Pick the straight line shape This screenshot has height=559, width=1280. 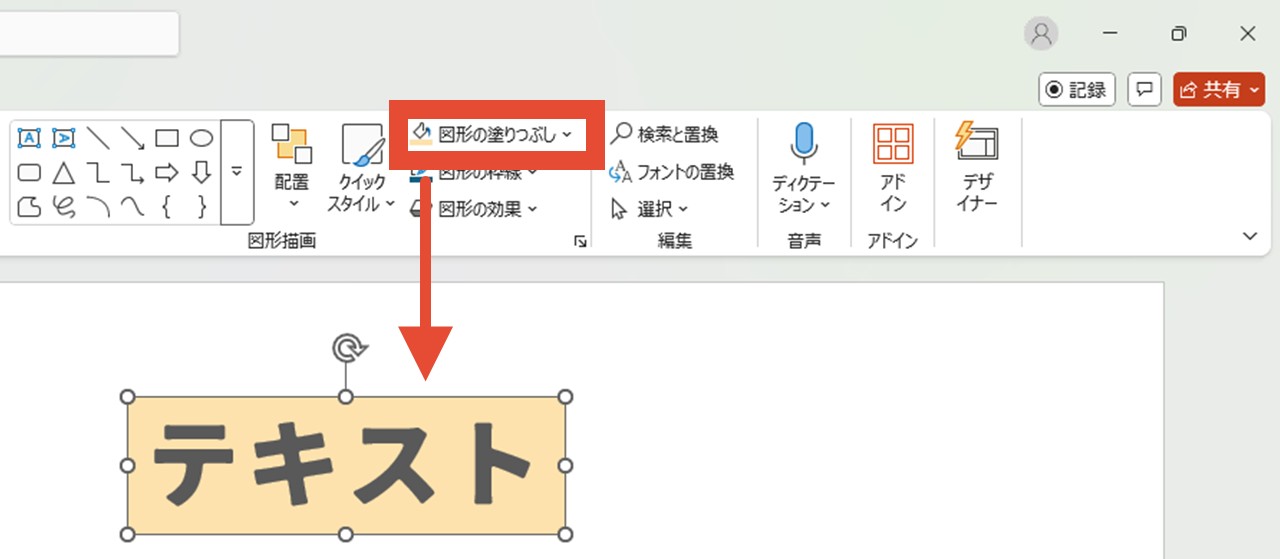(x=98, y=138)
